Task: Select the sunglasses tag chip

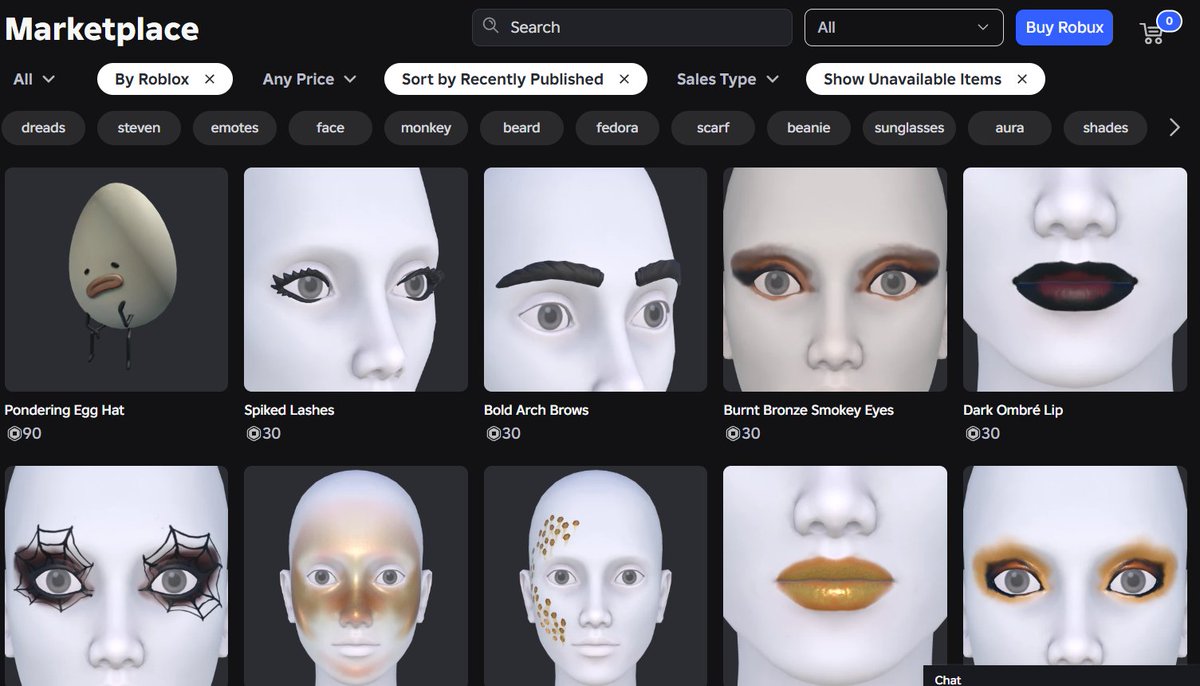Action: pyautogui.click(x=909, y=128)
